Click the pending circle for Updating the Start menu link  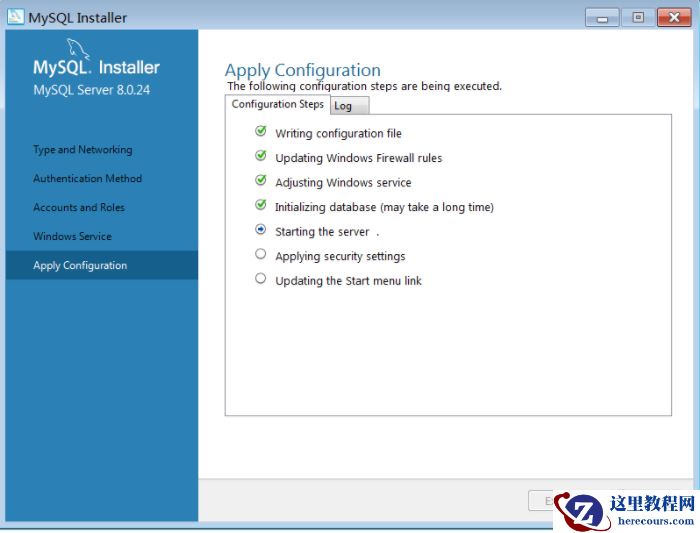click(x=261, y=279)
